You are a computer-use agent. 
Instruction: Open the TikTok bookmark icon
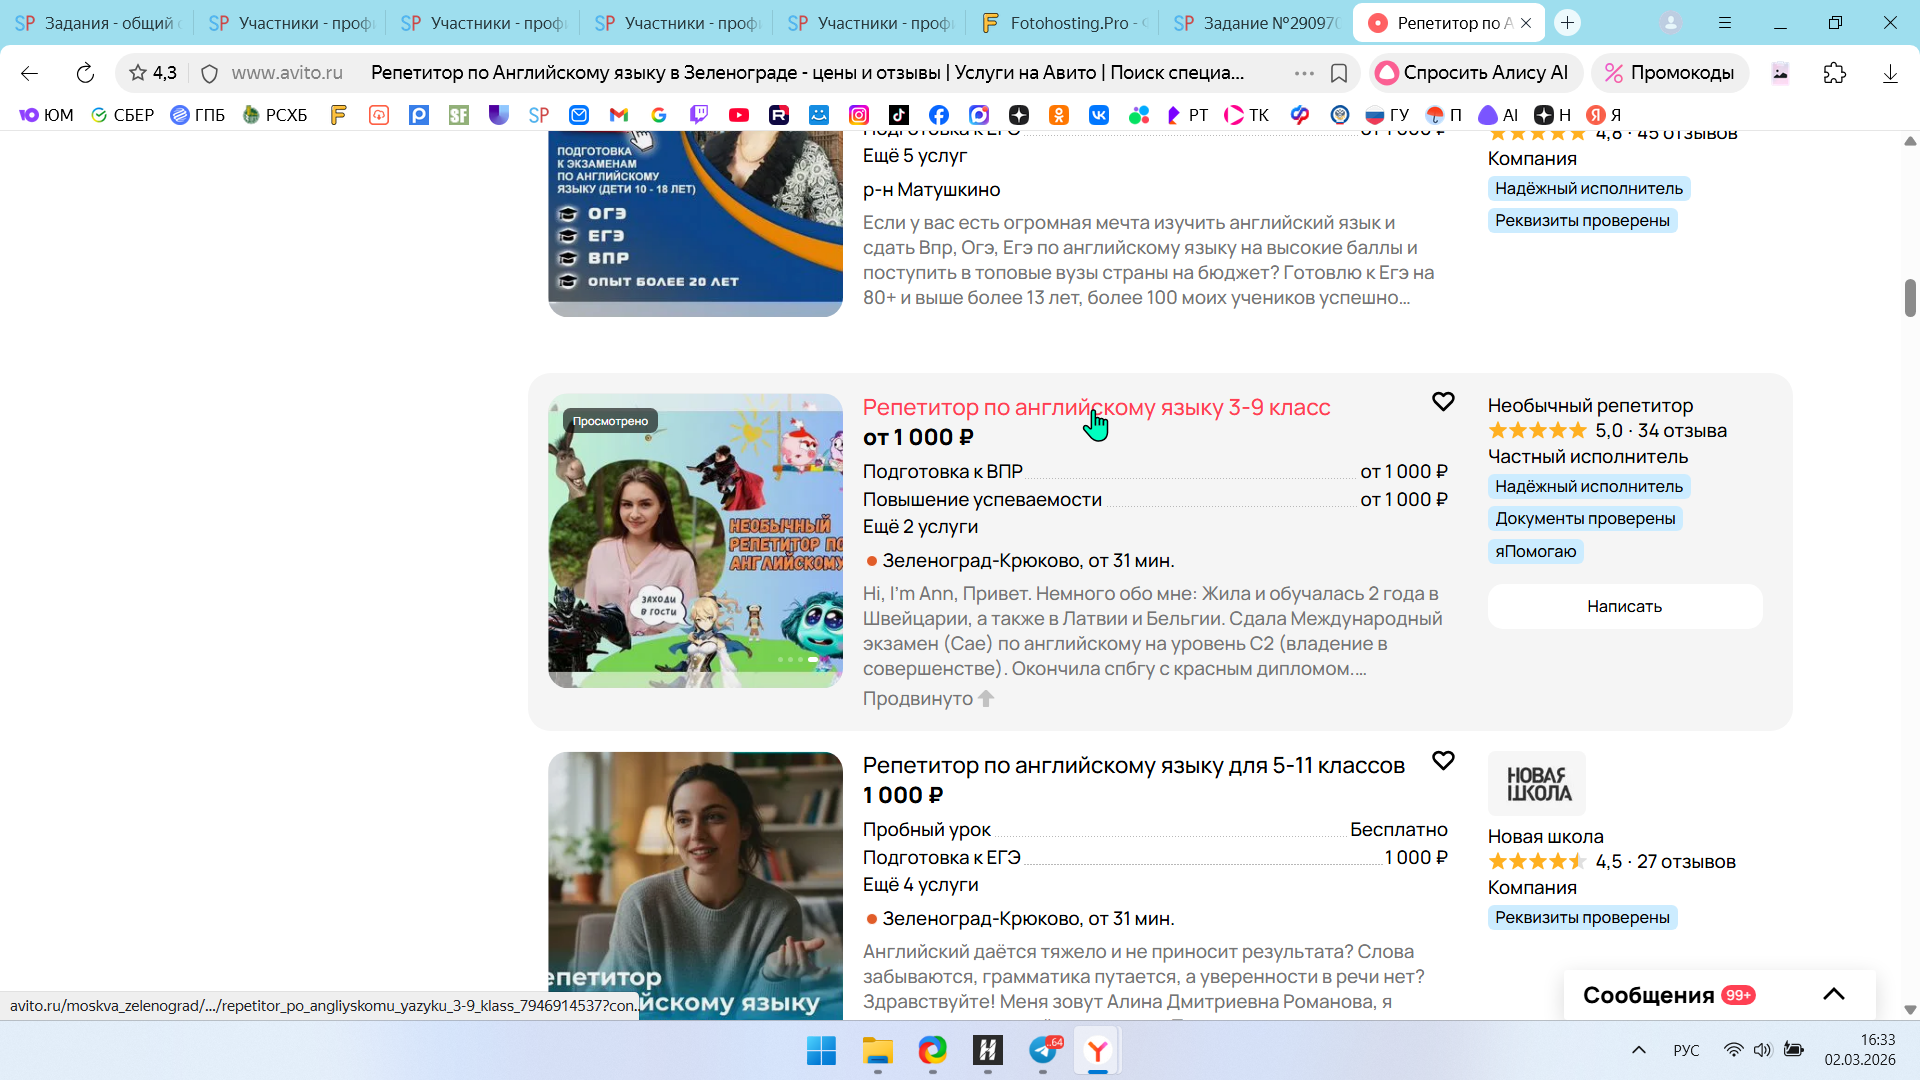point(899,115)
